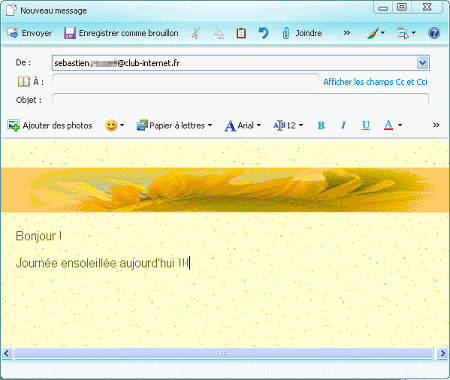Toggle italic formatting
Image resolution: width=450 pixels, height=380 pixels.
pos(343,125)
